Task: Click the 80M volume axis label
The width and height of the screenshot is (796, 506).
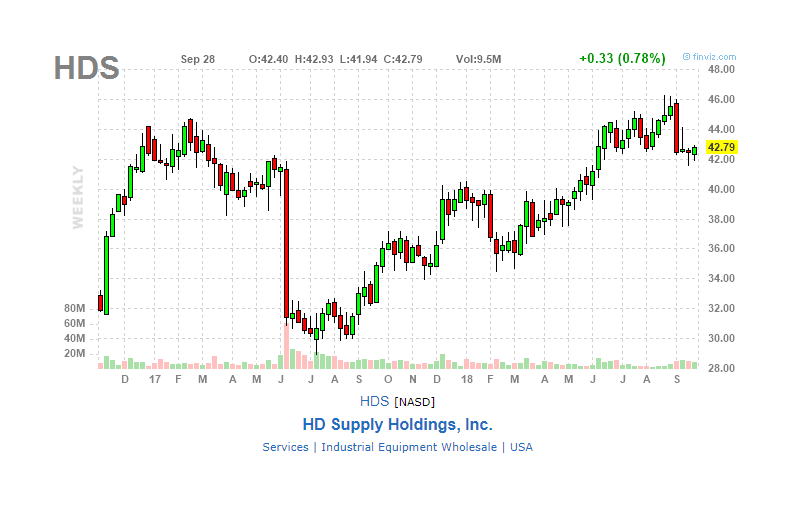Action: click(x=75, y=309)
